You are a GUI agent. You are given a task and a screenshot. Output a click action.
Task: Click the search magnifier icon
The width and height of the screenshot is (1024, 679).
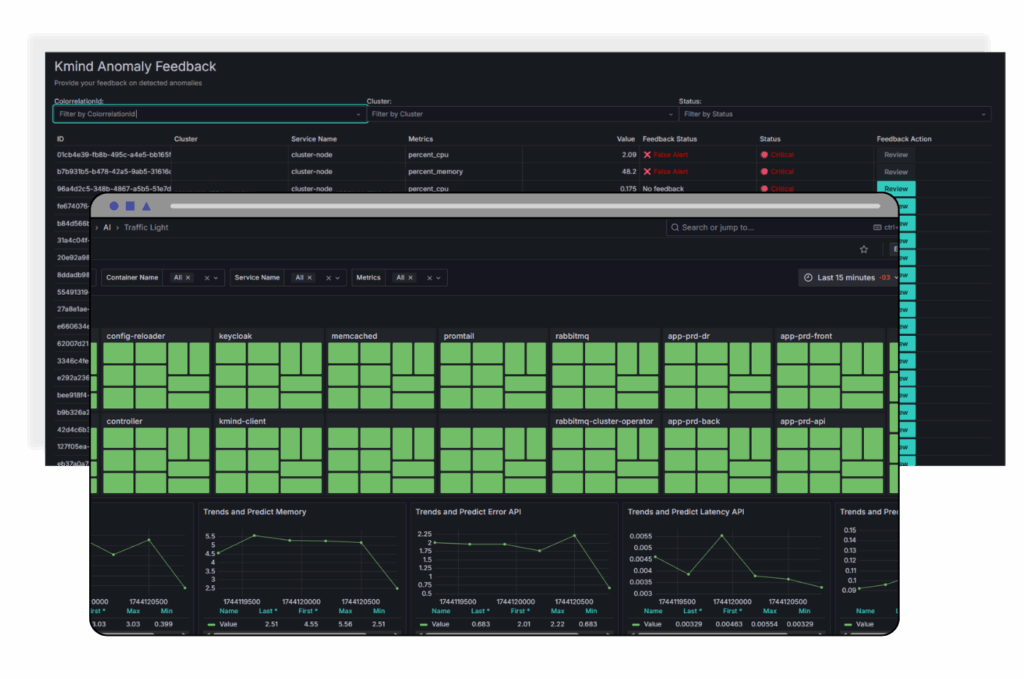pyautogui.click(x=675, y=228)
